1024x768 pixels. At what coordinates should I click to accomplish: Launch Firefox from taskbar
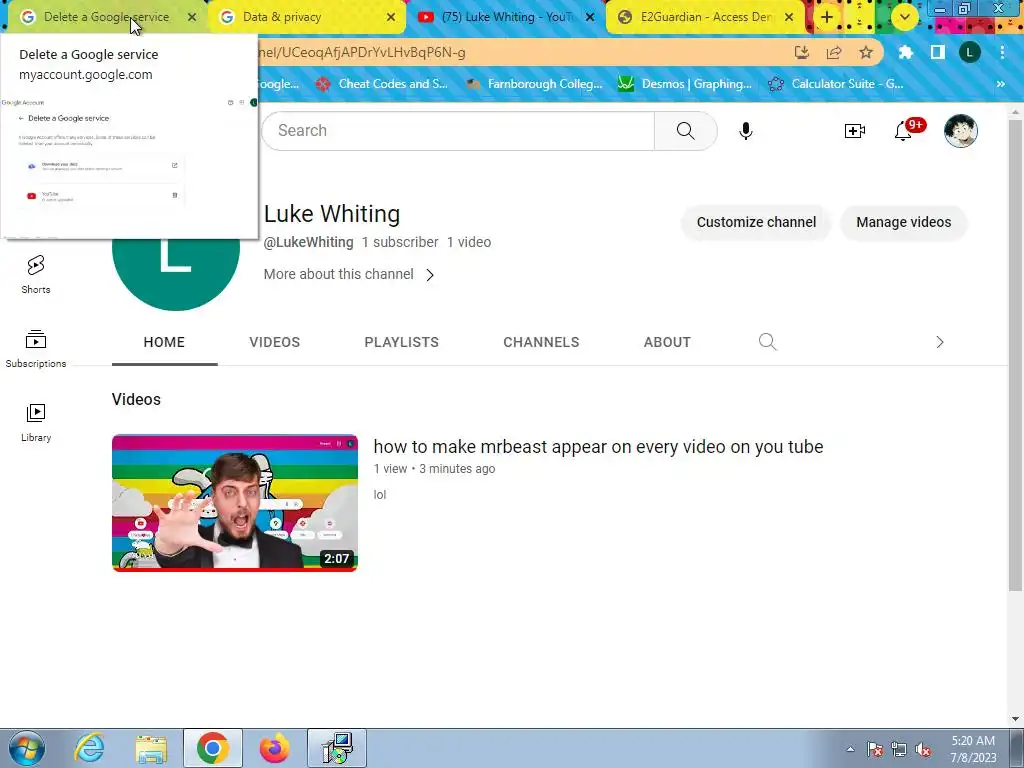tap(274, 748)
